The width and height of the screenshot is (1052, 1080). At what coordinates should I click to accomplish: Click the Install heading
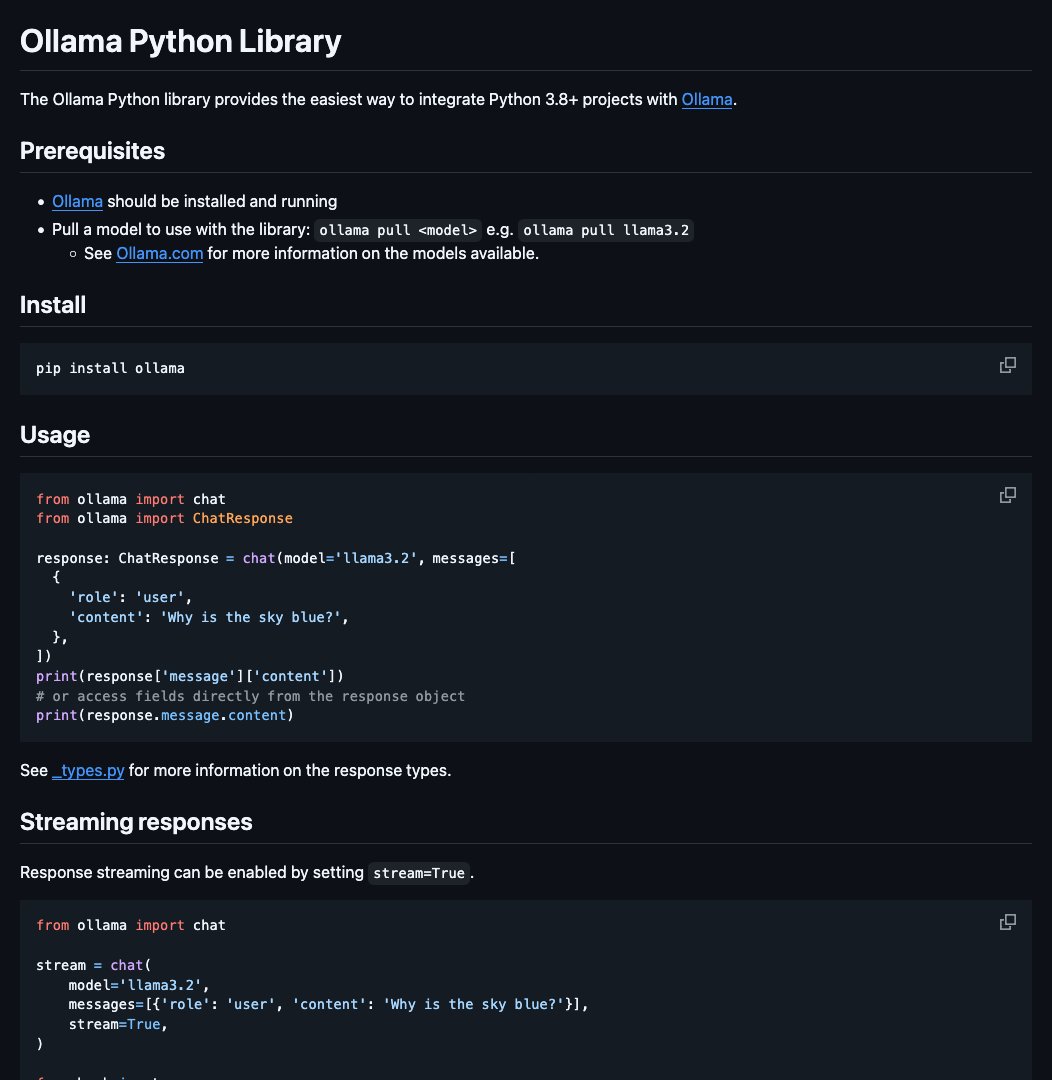[53, 305]
